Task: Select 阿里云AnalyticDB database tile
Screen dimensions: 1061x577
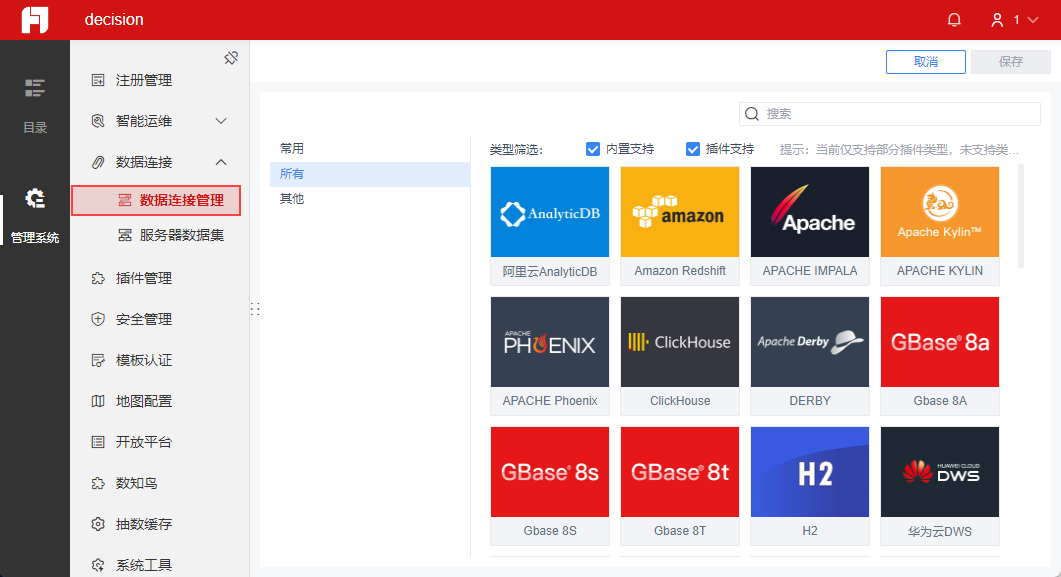Action: click(x=550, y=226)
